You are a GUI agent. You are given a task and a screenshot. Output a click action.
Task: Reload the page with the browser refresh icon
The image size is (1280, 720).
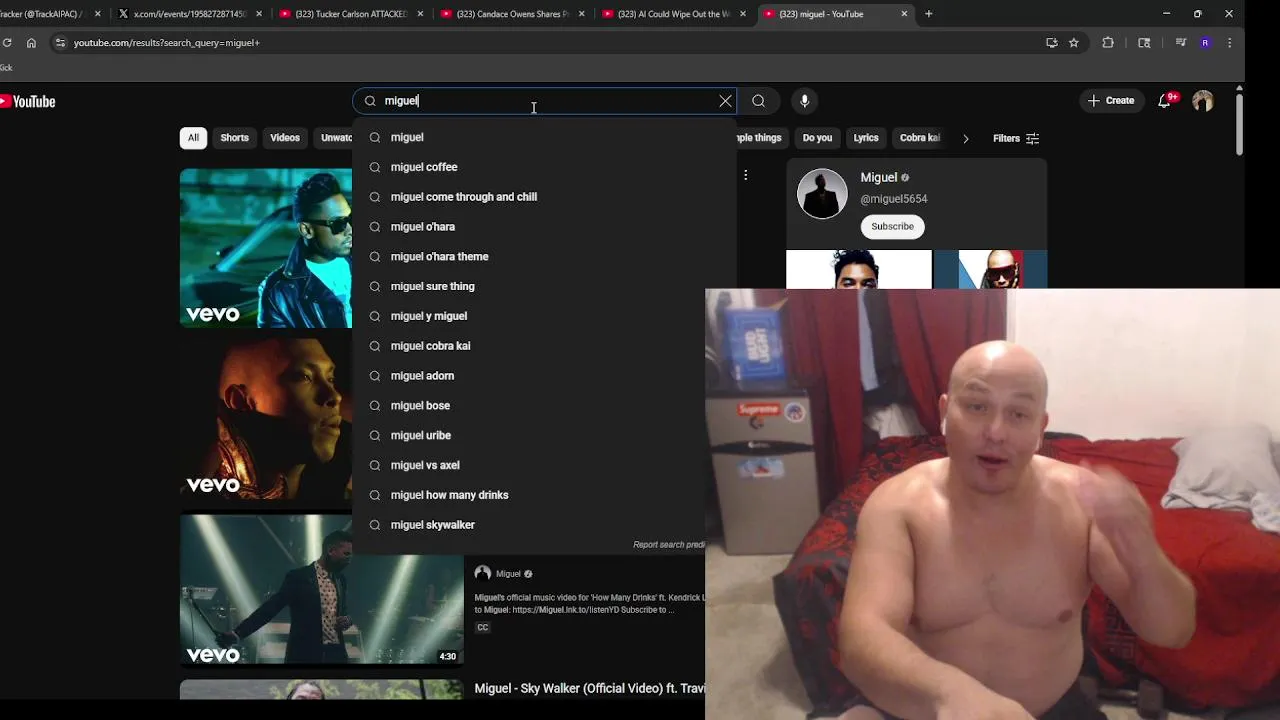(7, 43)
